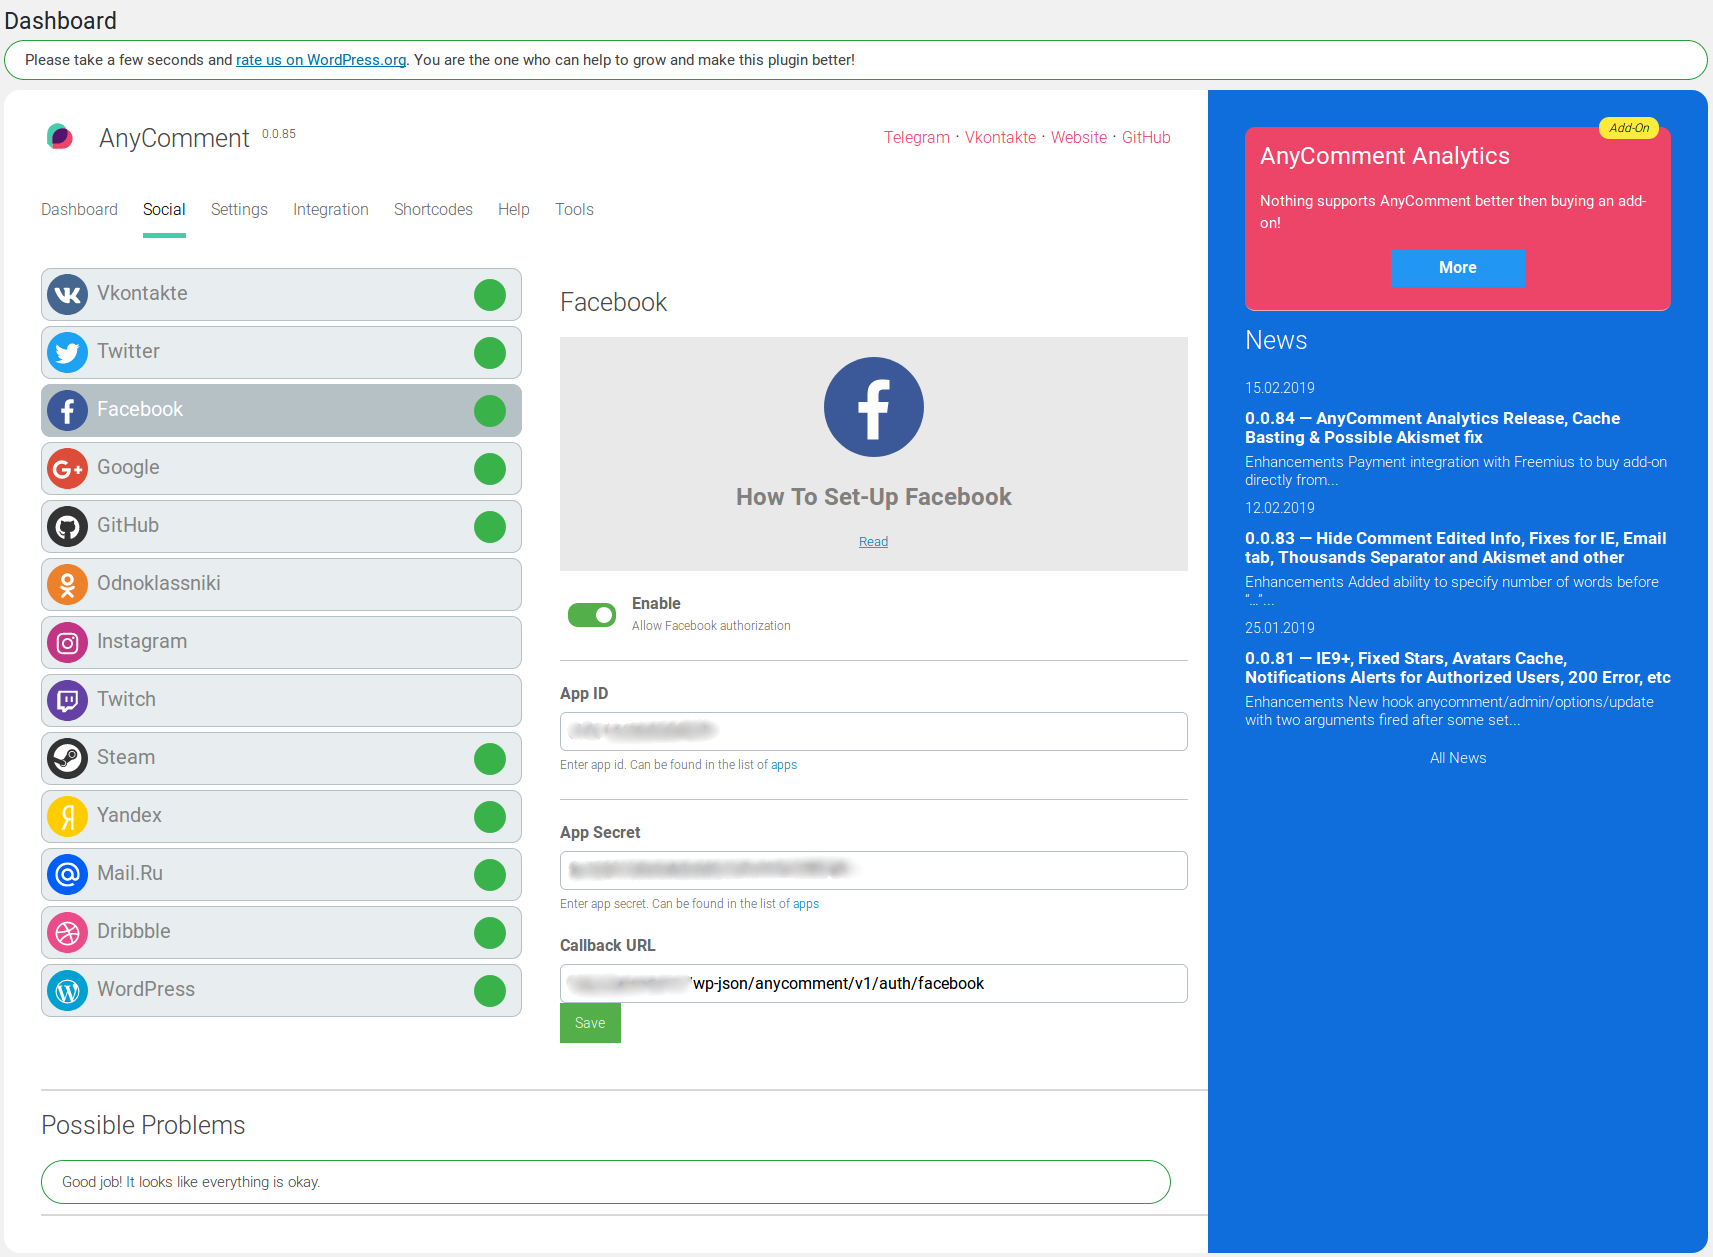Open the Vkontakte header link
The image size is (1713, 1257).
(1000, 137)
